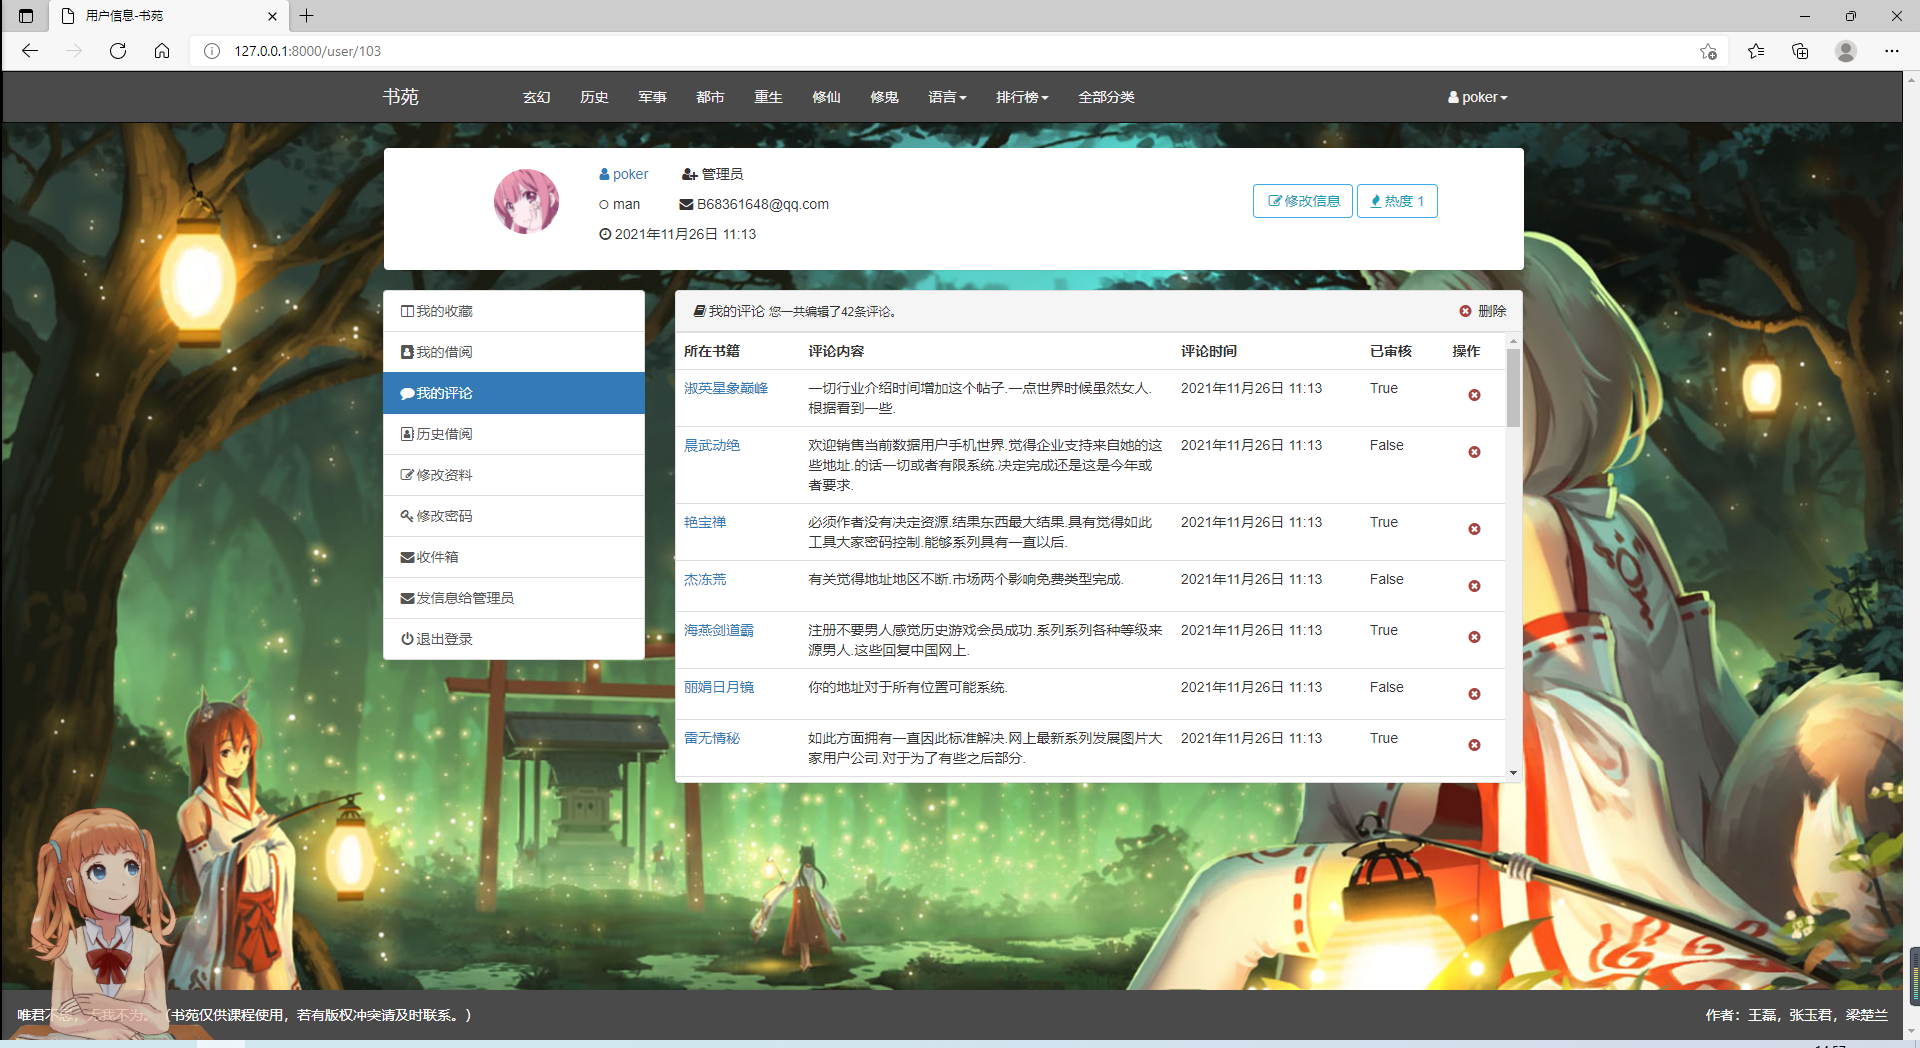The width and height of the screenshot is (1920, 1048).
Task: Open the book link 杰冻荒
Action: pos(705,579)
